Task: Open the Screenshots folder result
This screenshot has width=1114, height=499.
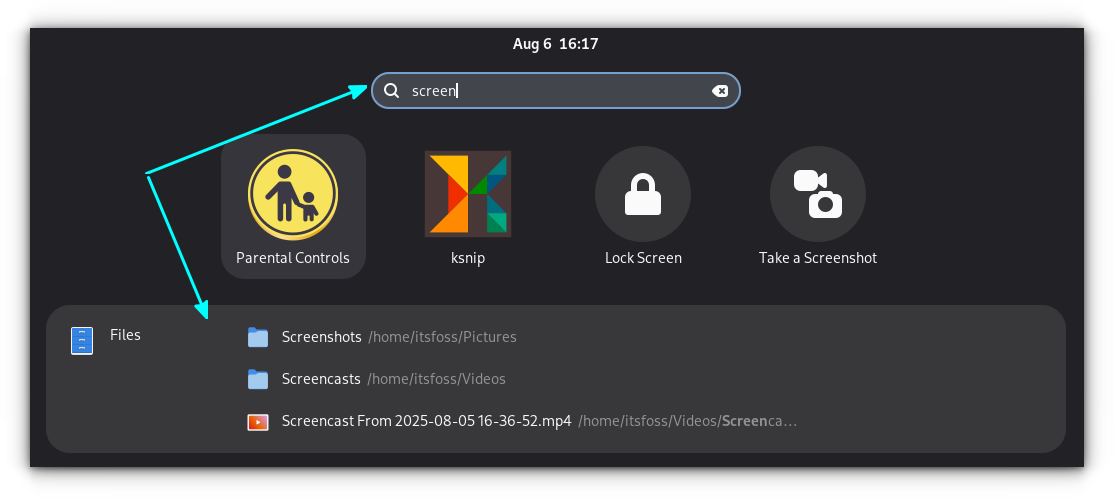Action: coord(382,337)
